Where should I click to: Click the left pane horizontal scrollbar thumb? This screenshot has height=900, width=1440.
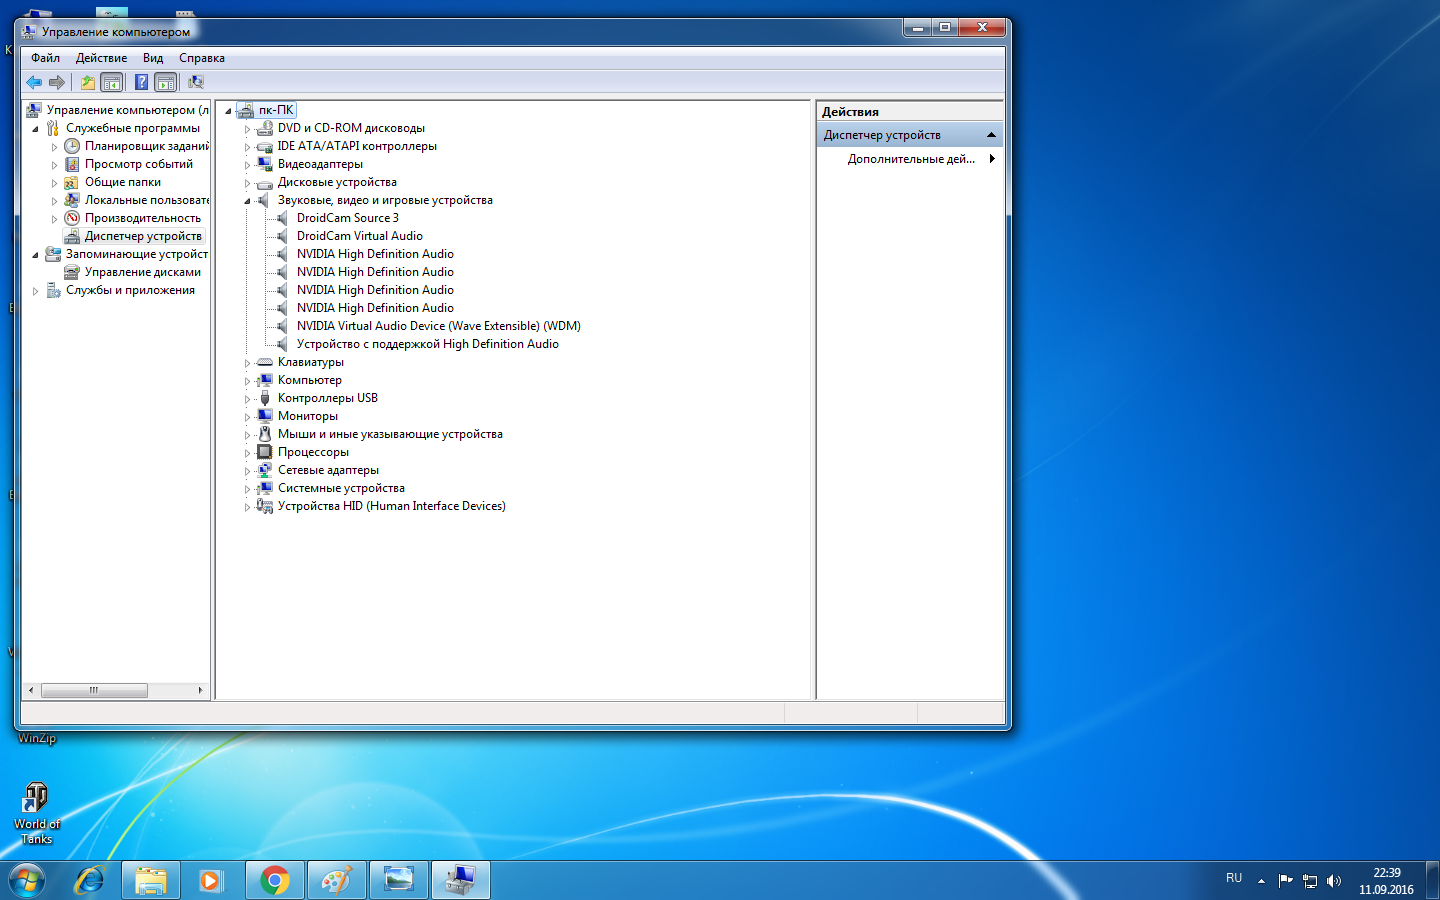pyautogui.click(x=94, y=690)
